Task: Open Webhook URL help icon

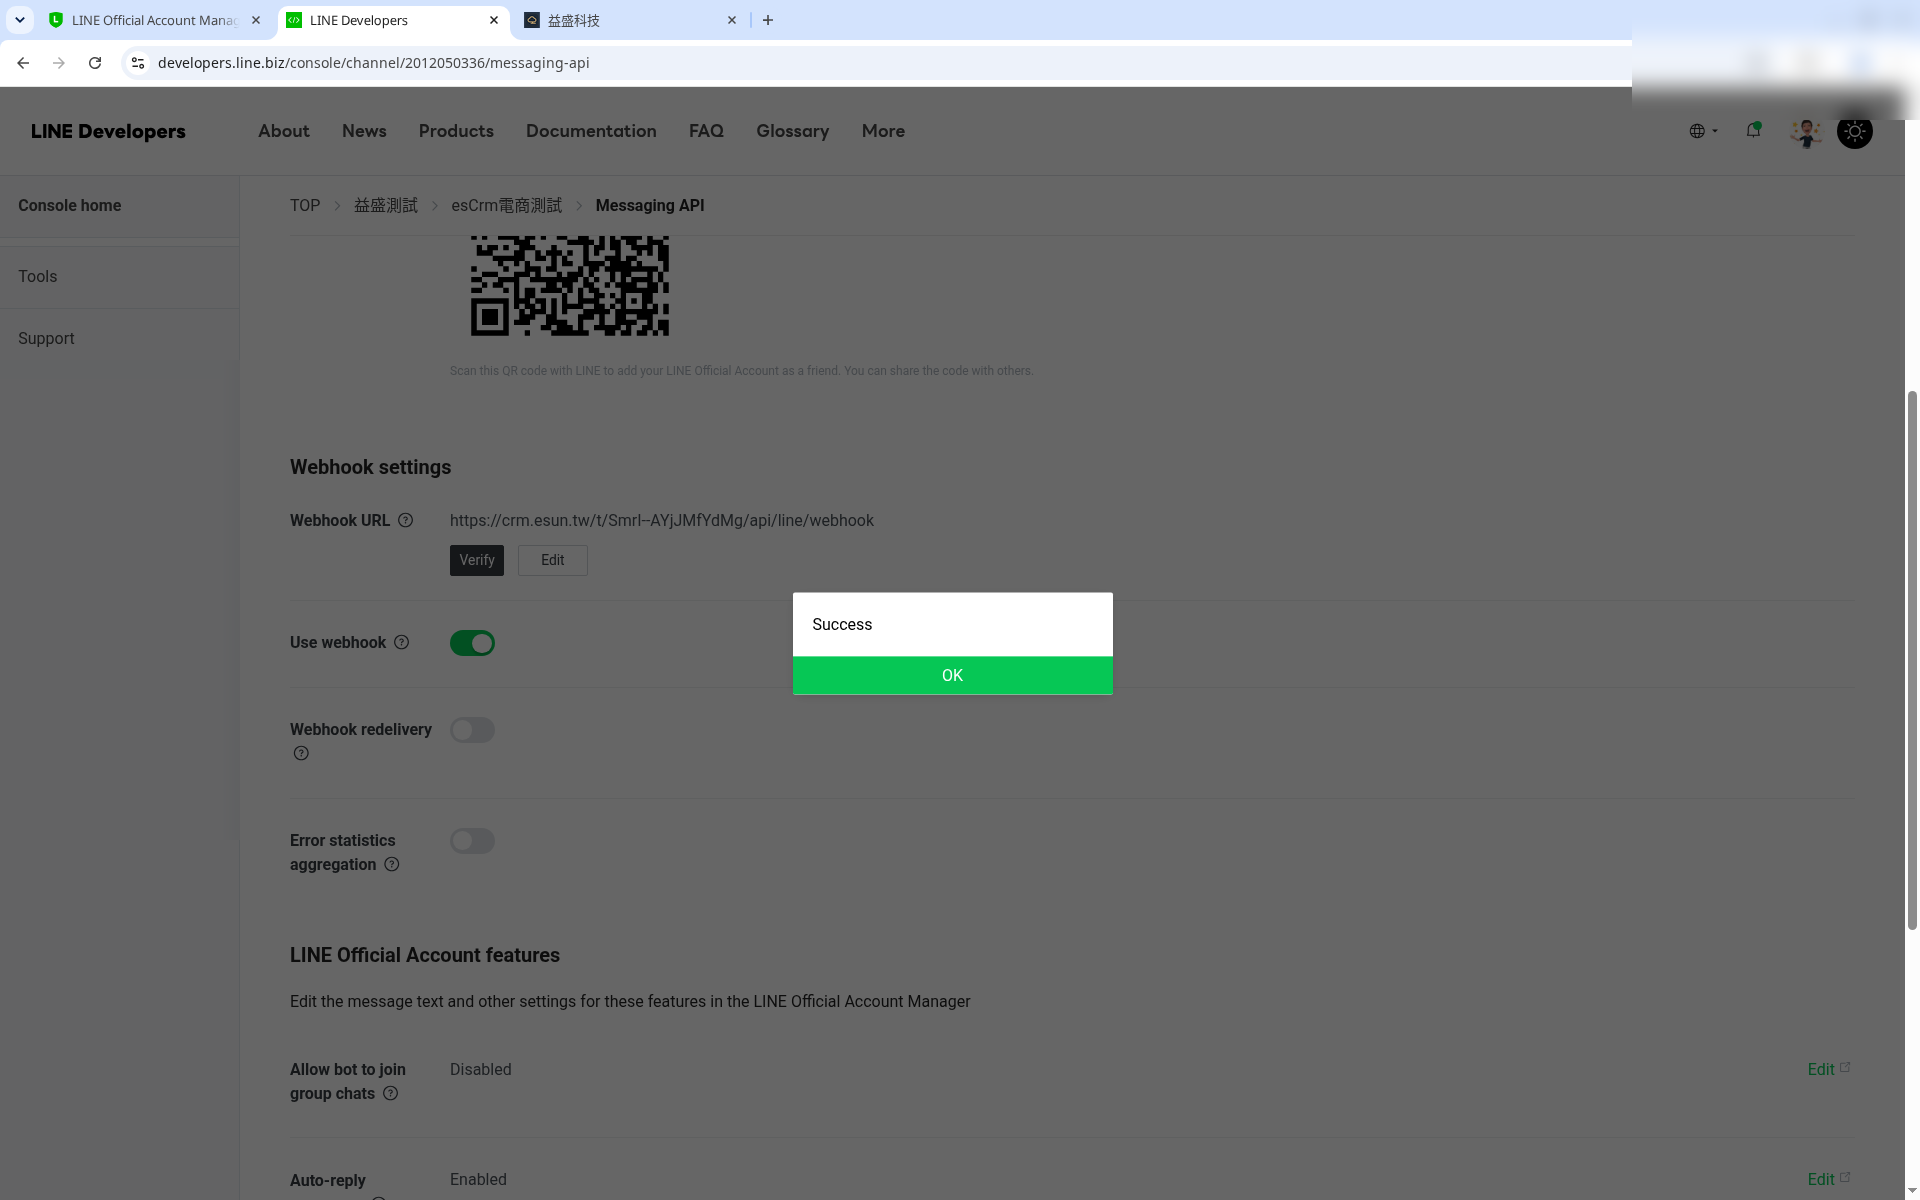Action: (x=405, y=520)
